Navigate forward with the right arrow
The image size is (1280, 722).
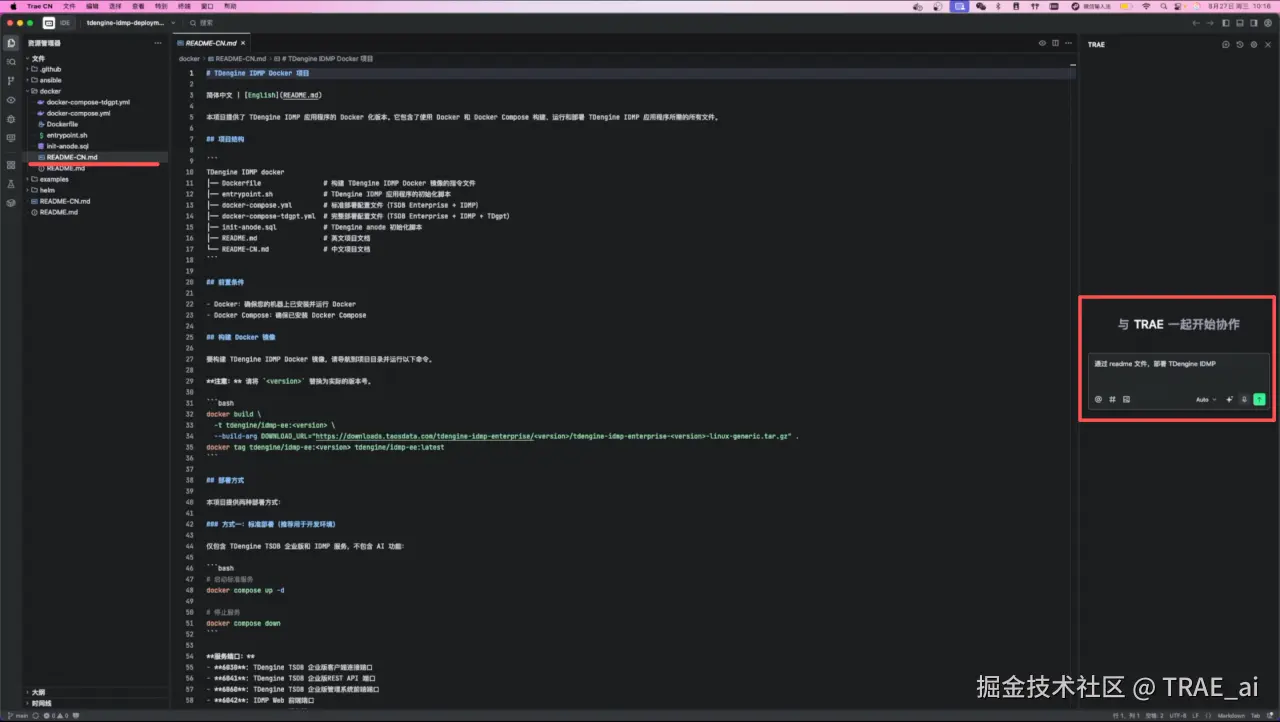point(1208,22)
